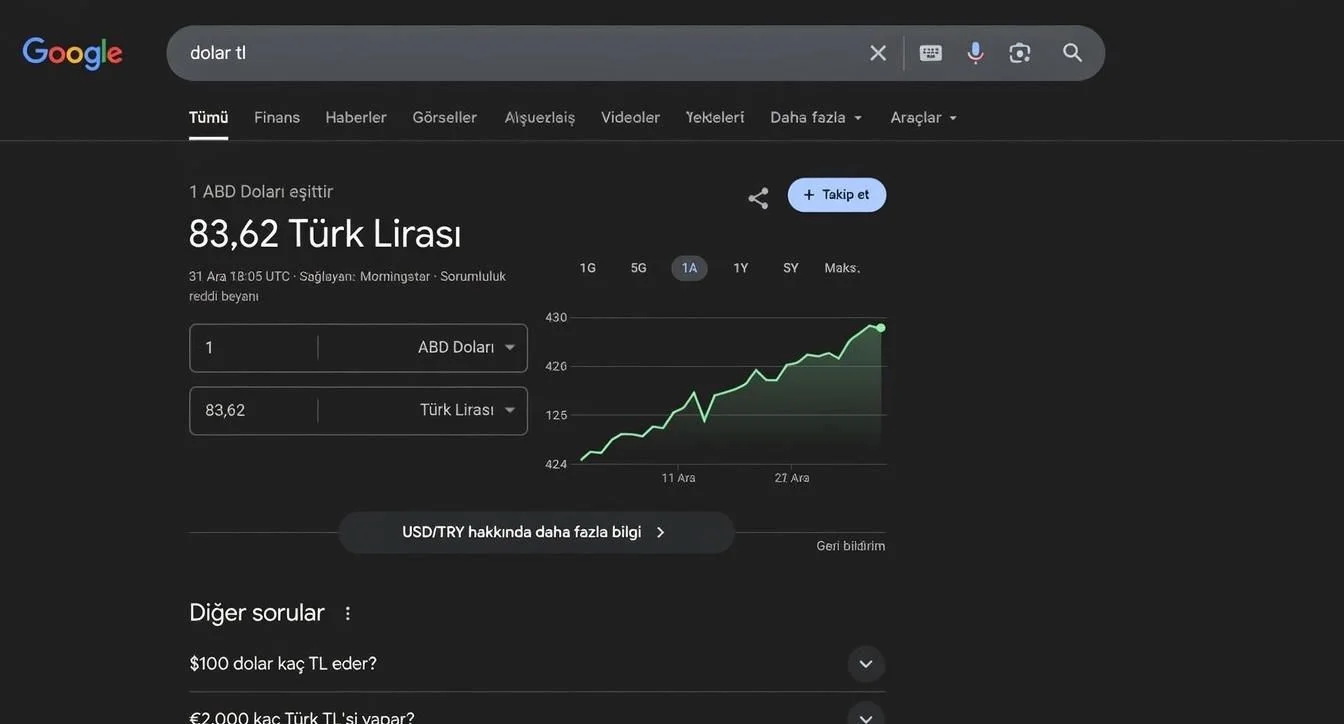This screenshot has width=1344, height=724.
Task: Click the 11 Ara chart date label
Action: click(678, 478)
